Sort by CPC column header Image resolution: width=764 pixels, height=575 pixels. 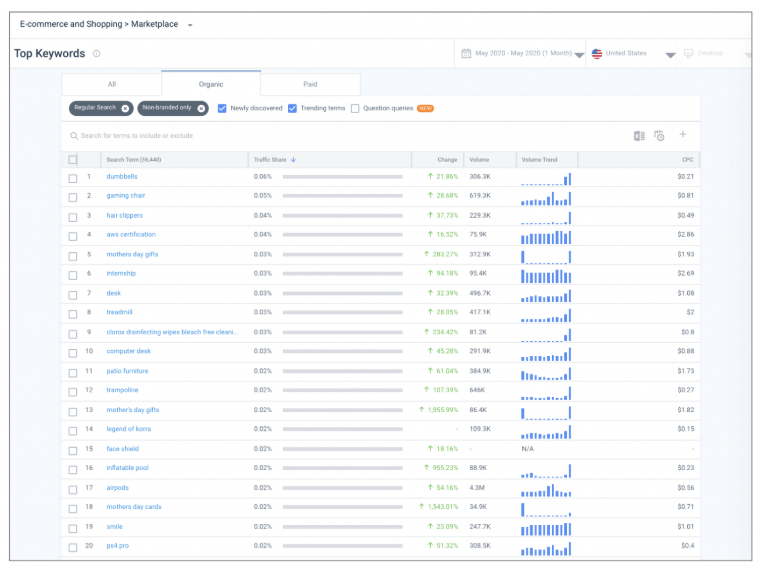[688, 160]
